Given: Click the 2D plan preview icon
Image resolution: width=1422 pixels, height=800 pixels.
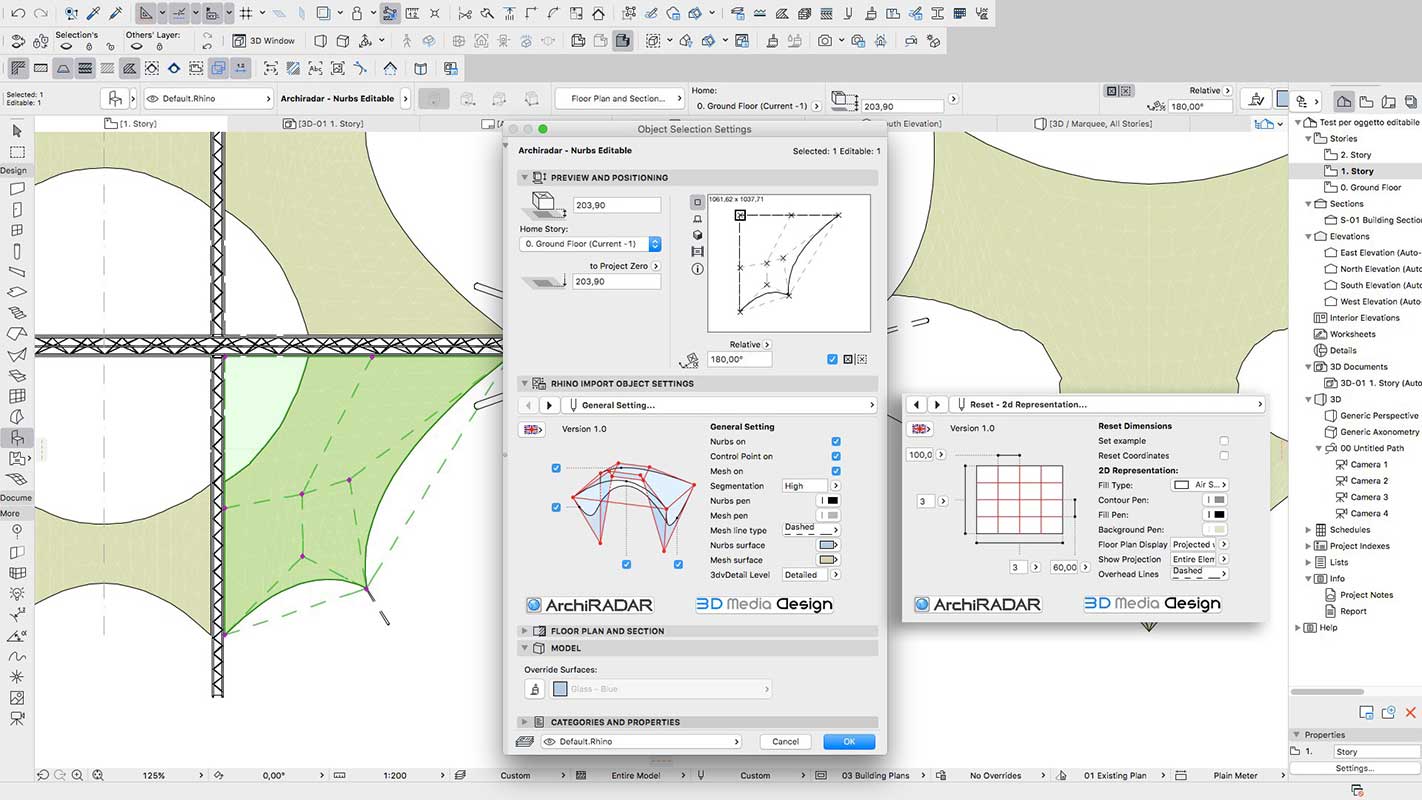Looking at the screenshot, I should coord(697,202).
